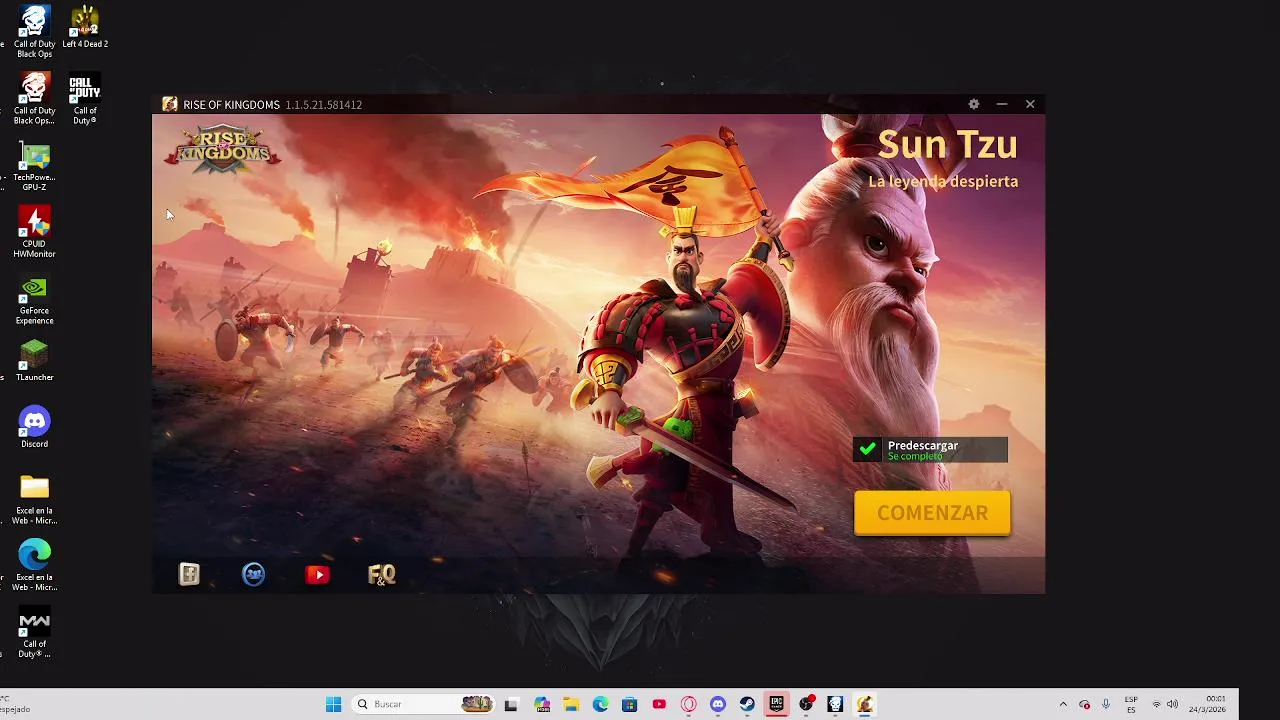1280x720 pixels.
Task: Open the ESP ES language switcher
Action: click(x=1131, y=704)
